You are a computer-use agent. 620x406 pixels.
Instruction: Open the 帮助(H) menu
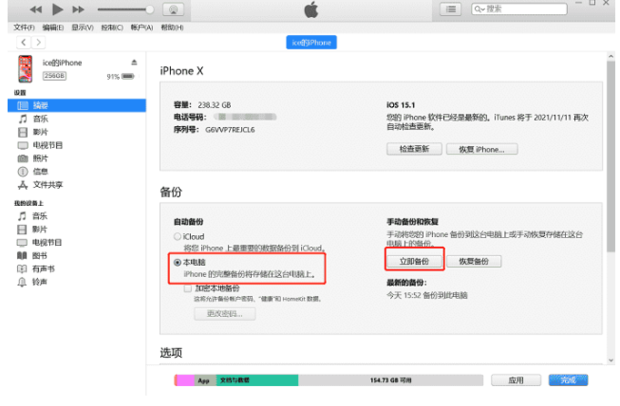(x=172, y=27)
